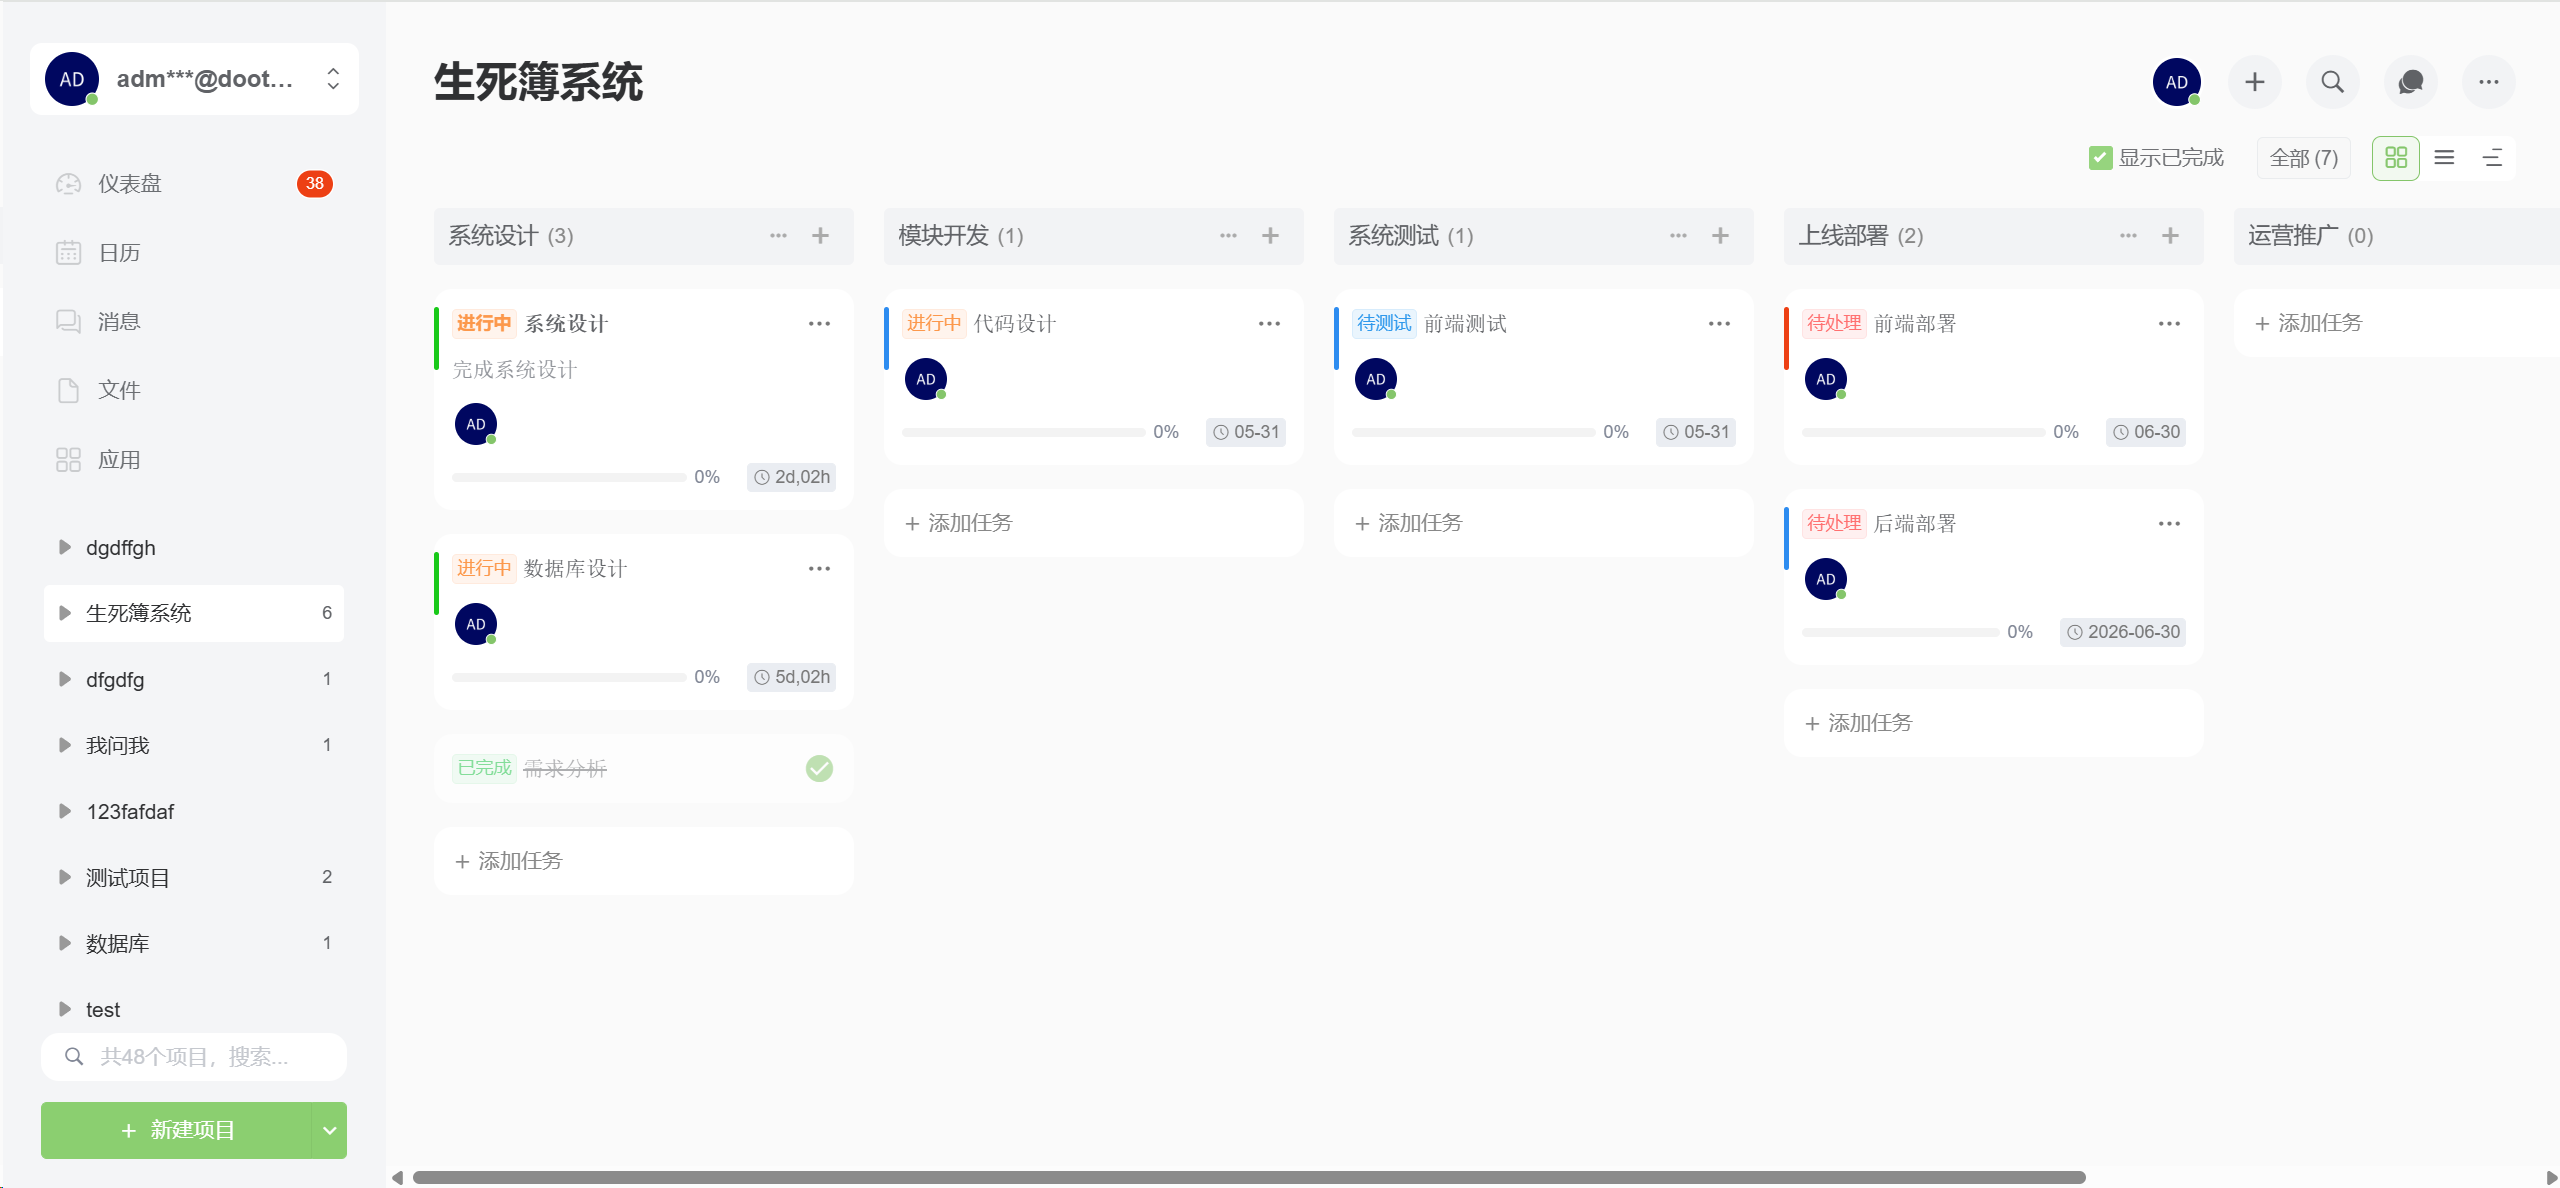Open account switcher chevrons beside adm email
This screenshot has width=2560, height=1188.
(333, 79)
